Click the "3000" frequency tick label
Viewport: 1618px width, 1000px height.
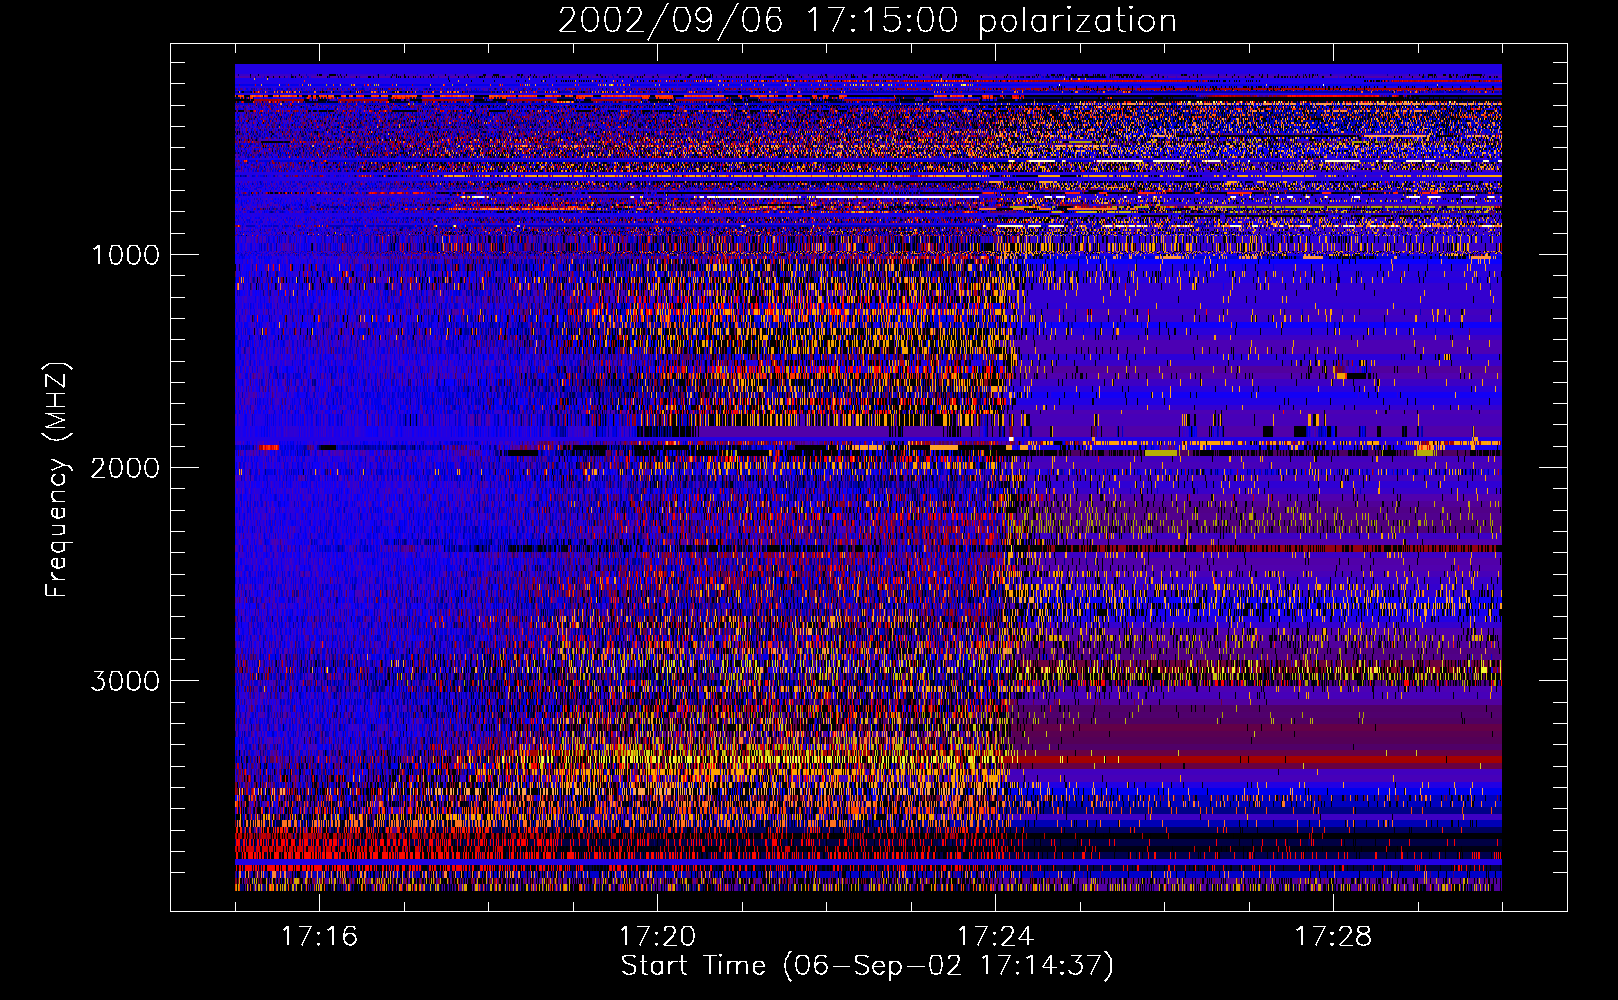tap(125, 681)
